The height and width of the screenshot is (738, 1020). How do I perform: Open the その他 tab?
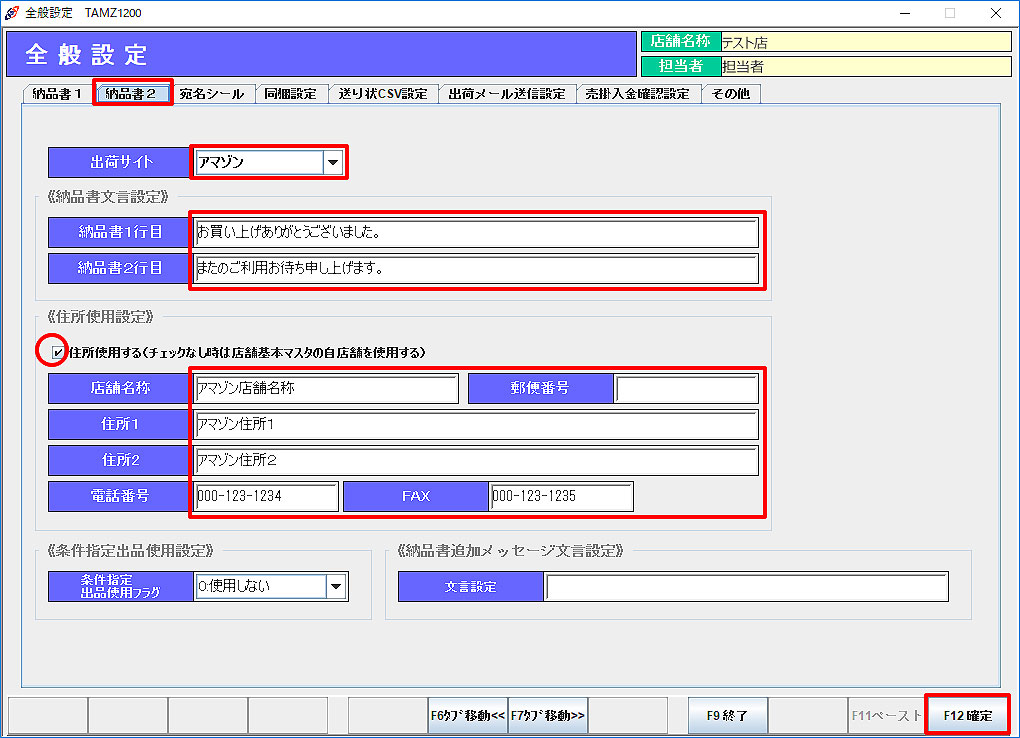(731, 94)
